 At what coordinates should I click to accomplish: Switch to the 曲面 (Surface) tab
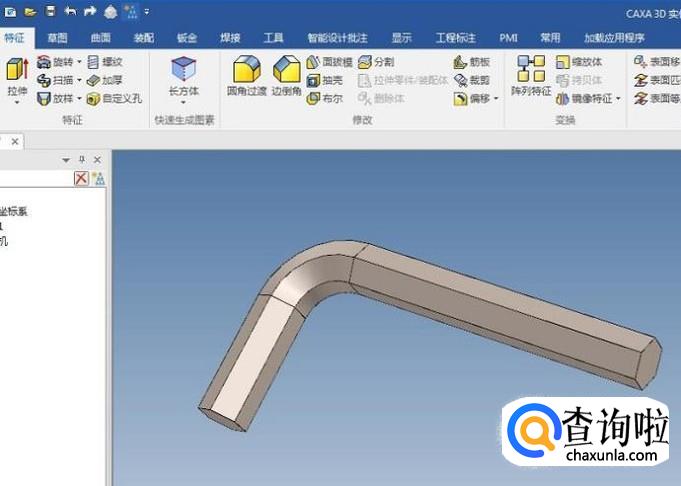point(101,38)
